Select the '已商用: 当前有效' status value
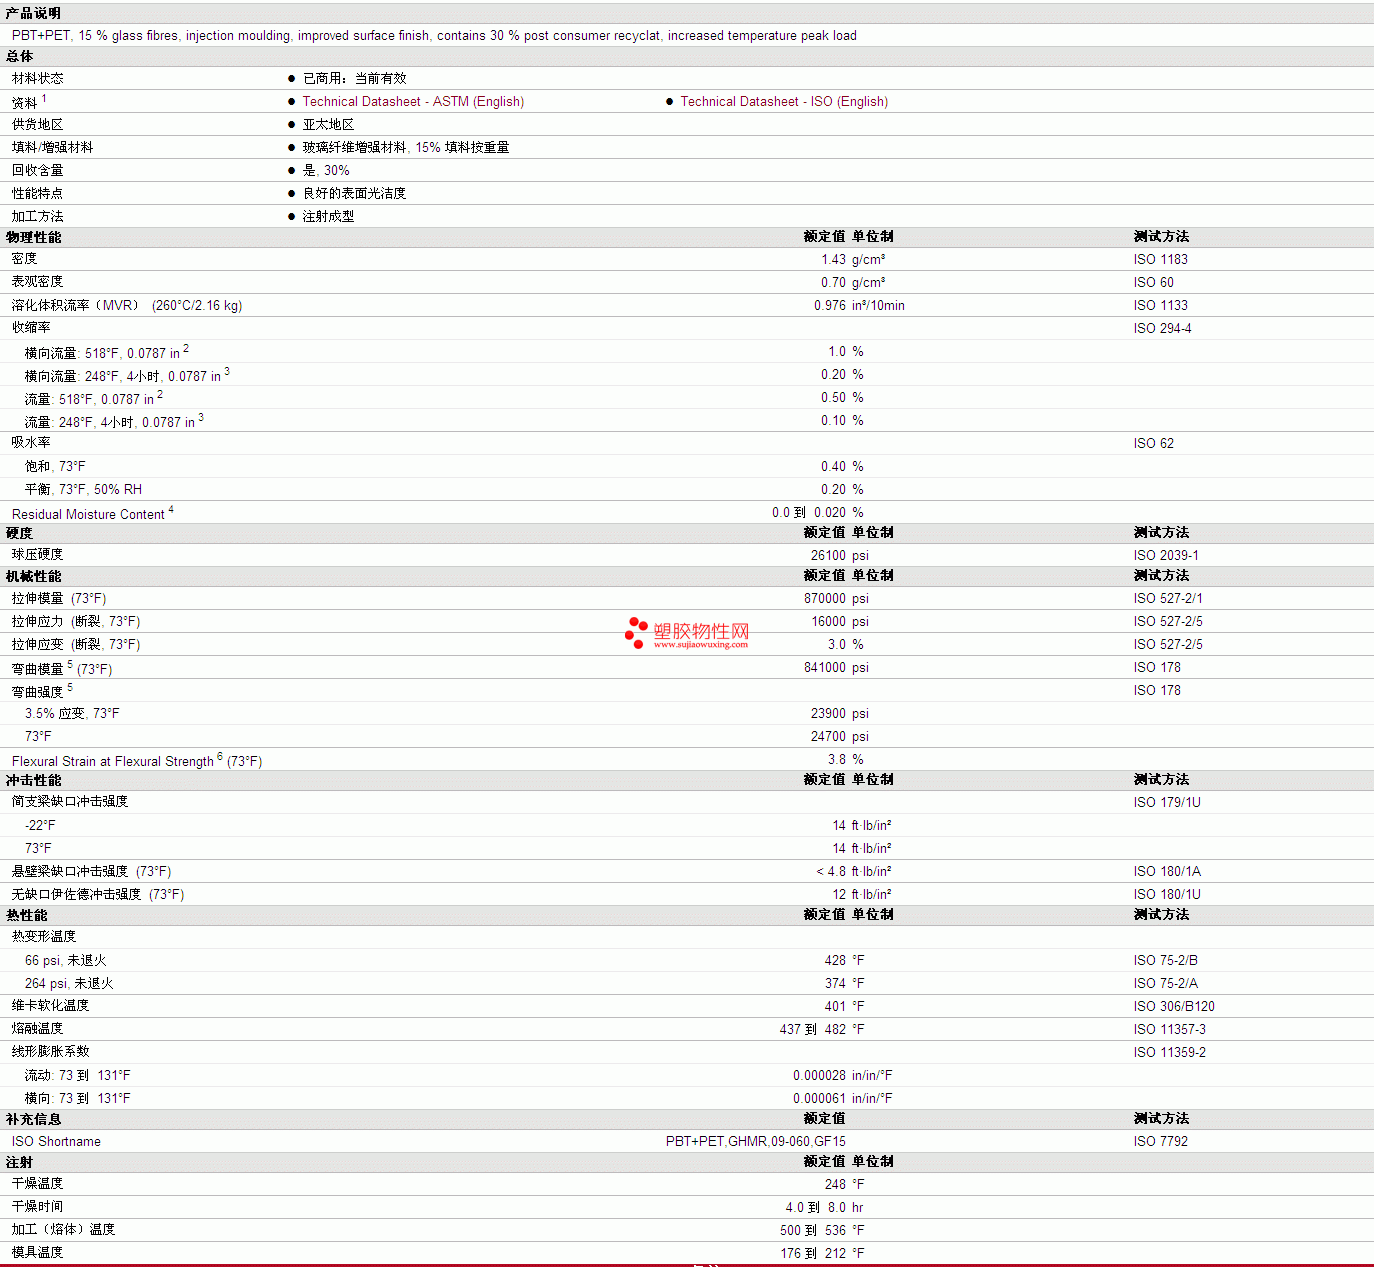 [354, 78]
